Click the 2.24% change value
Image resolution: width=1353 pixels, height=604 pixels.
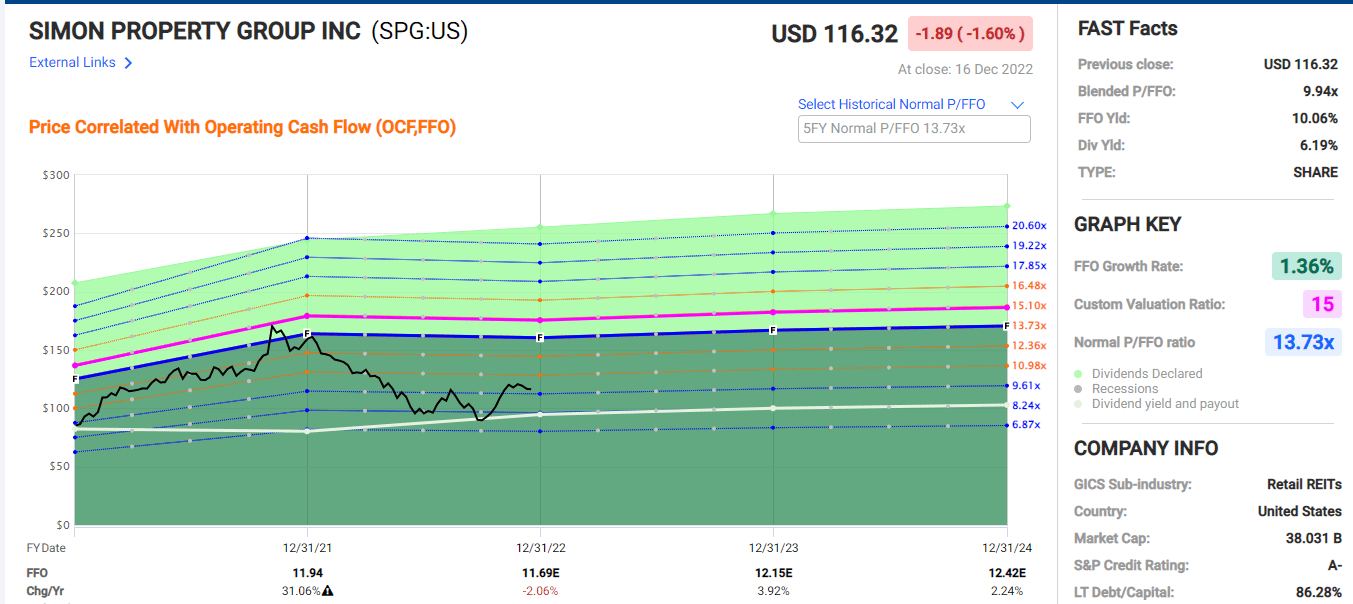pyautogui.click(x=1006, y=591)
